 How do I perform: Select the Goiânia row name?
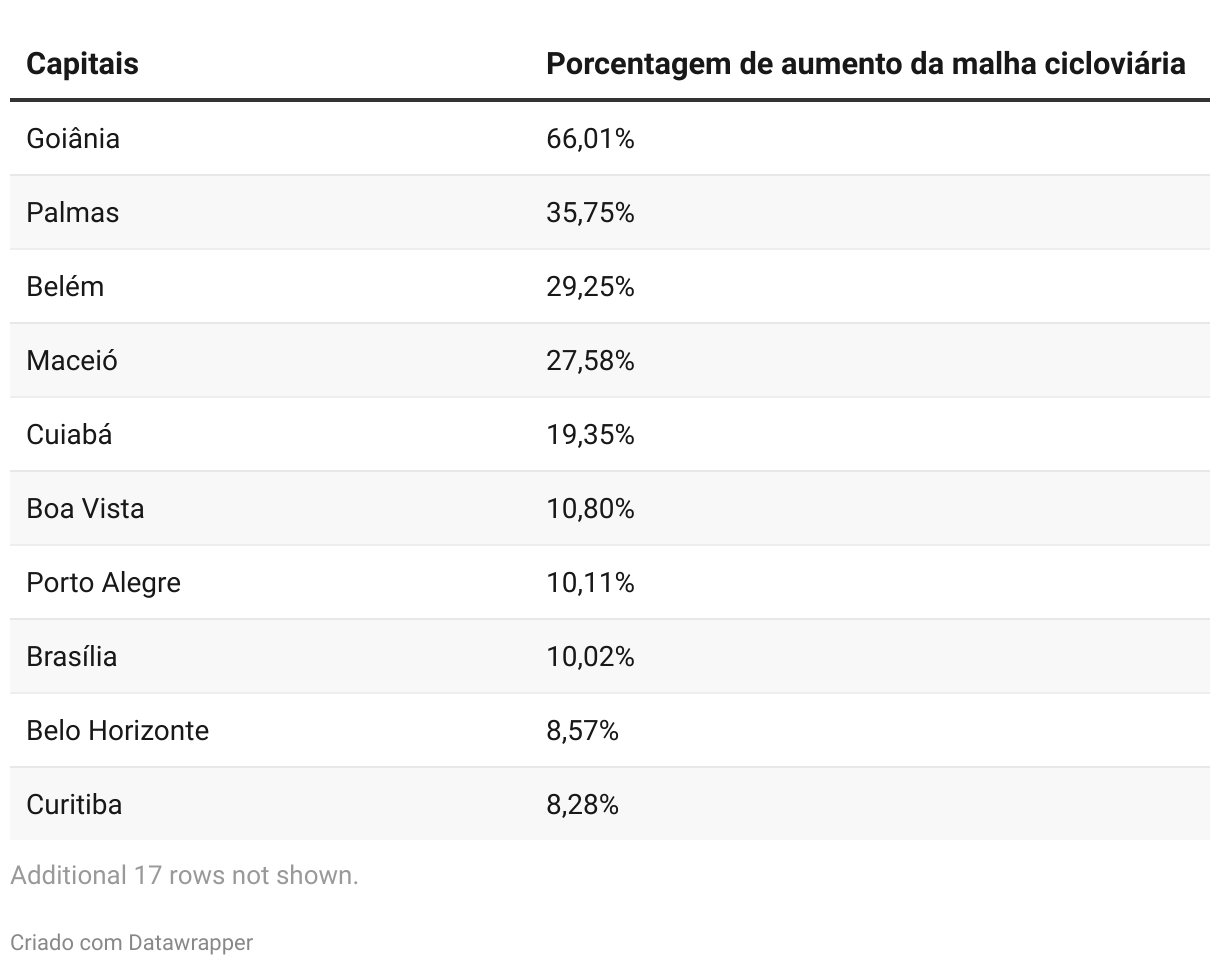point(73,138)
